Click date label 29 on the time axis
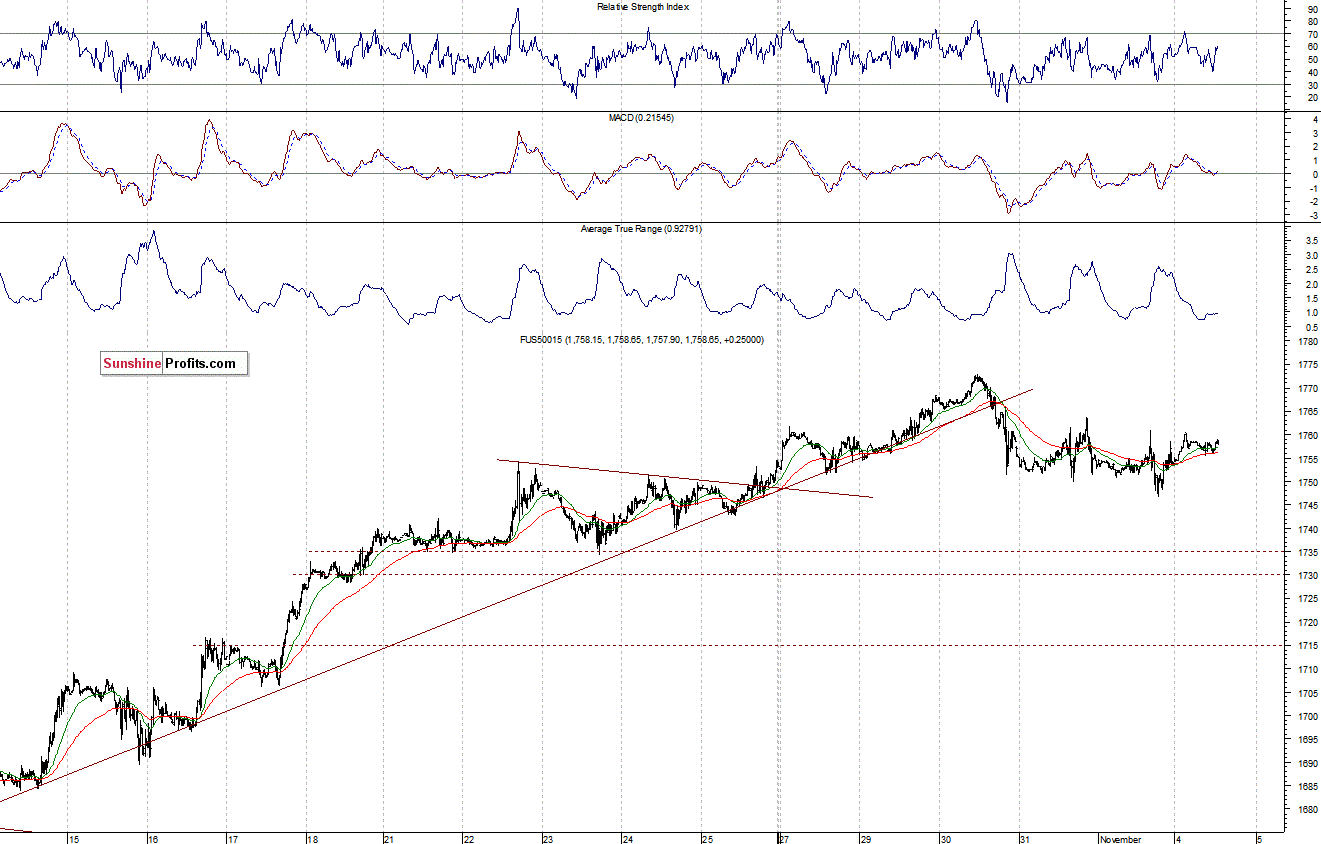1321x844 pixels. pos(866,839)
